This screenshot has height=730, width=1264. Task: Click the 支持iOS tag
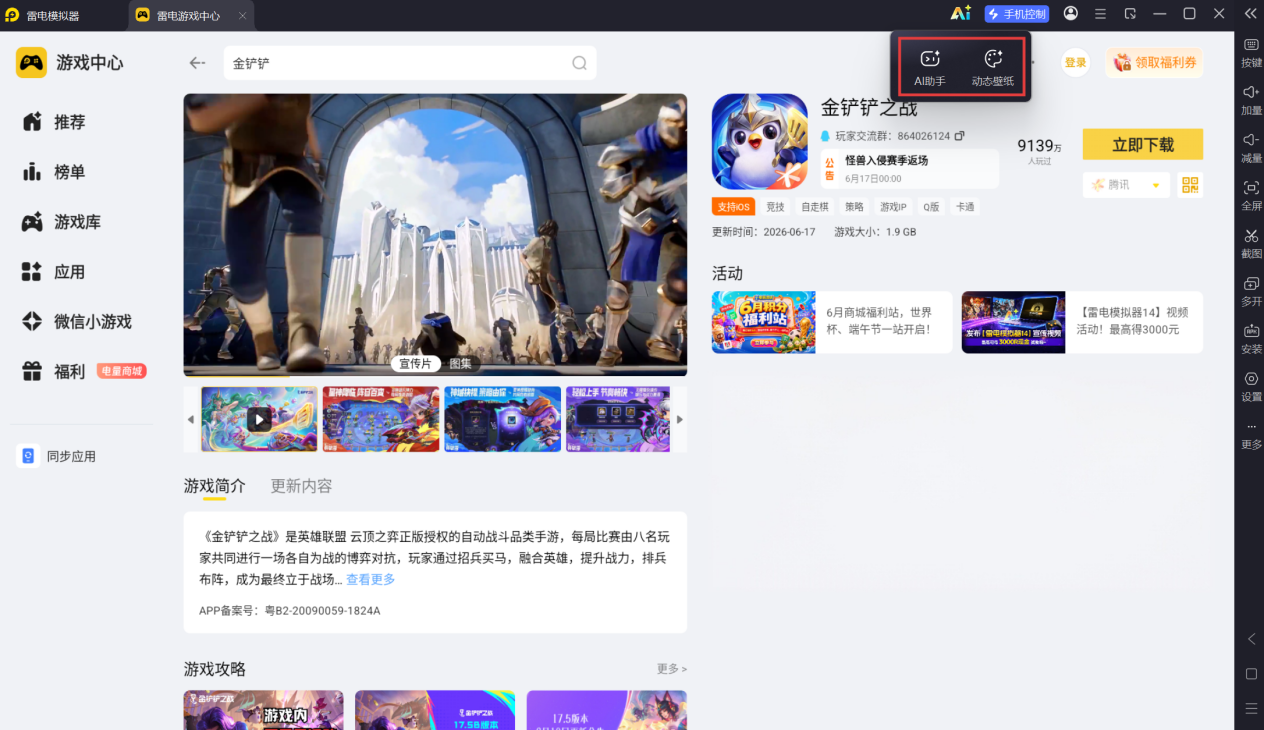pos(733,207)
